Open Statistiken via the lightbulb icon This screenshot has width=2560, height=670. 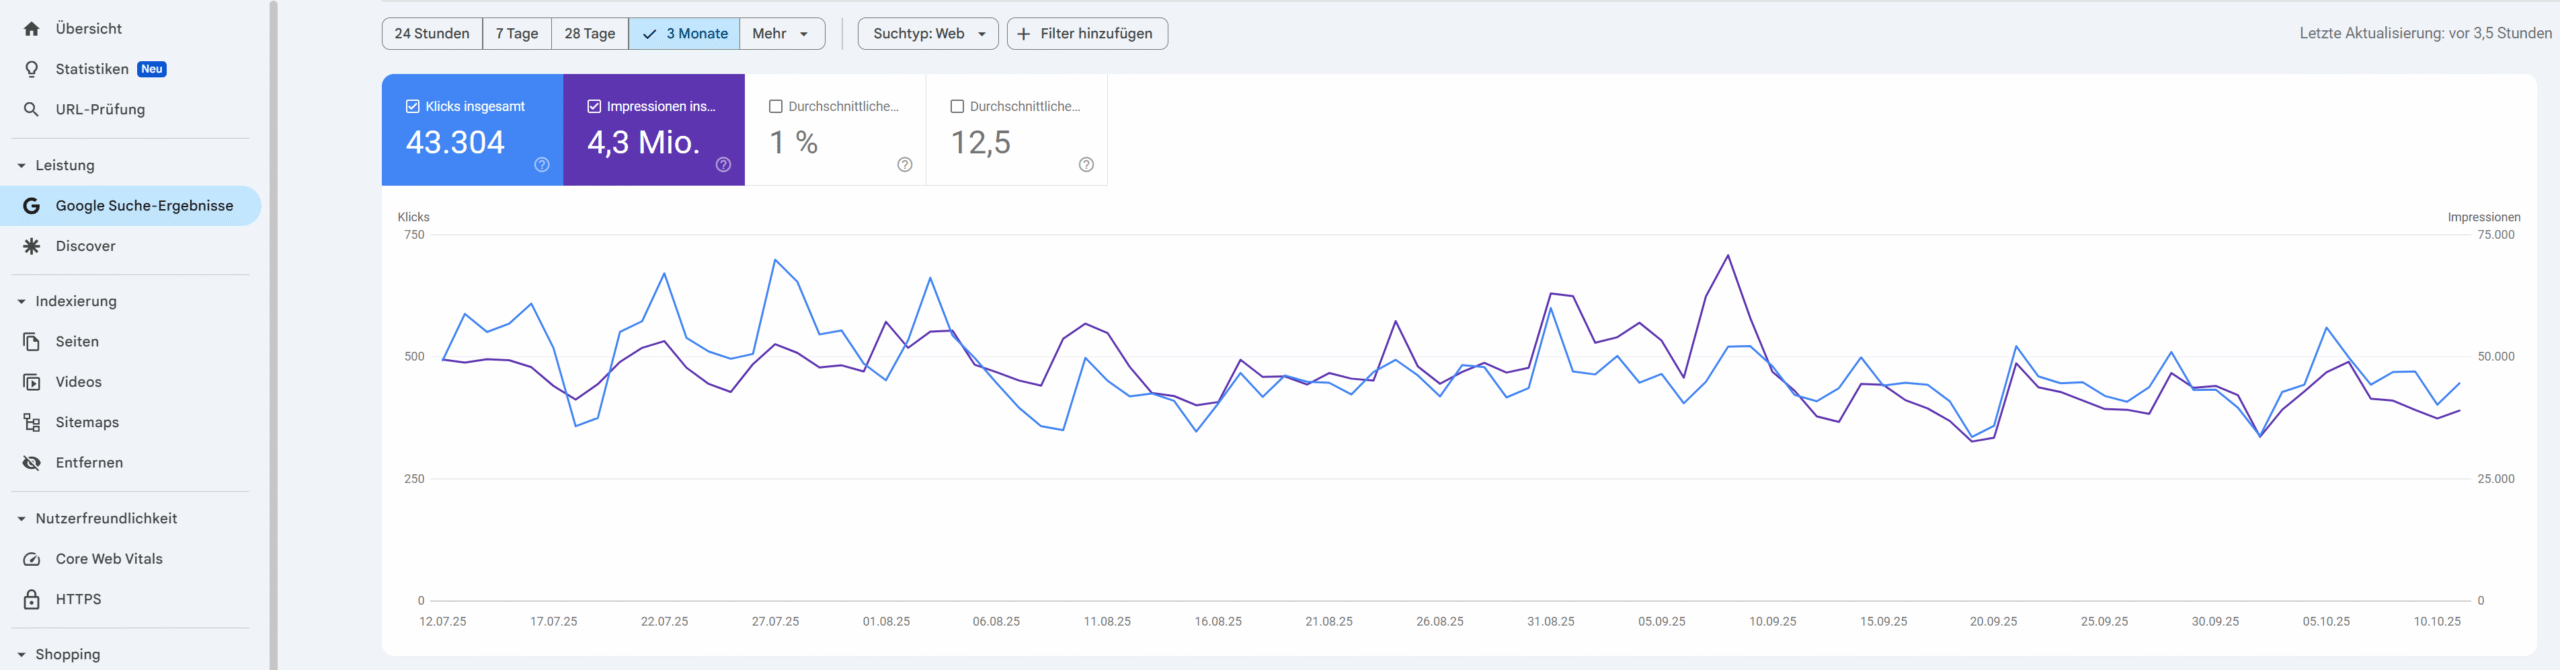[x=31, y=69]
